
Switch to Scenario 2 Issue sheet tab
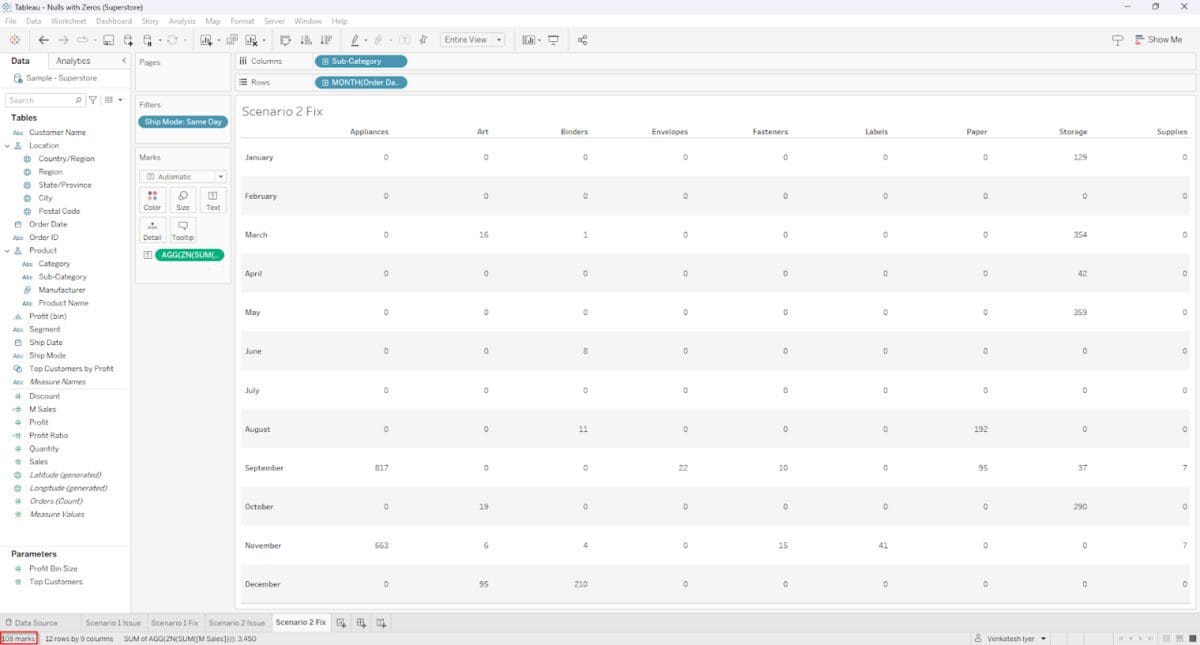coord(237,623)
